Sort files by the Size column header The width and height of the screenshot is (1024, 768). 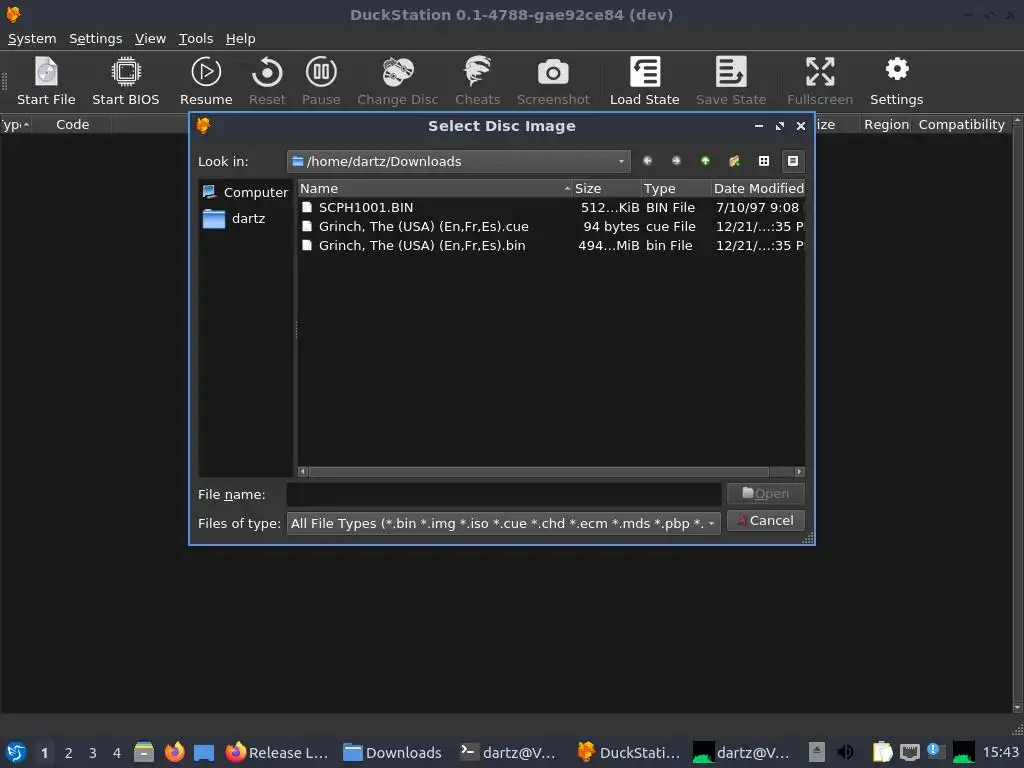point(606,189)
